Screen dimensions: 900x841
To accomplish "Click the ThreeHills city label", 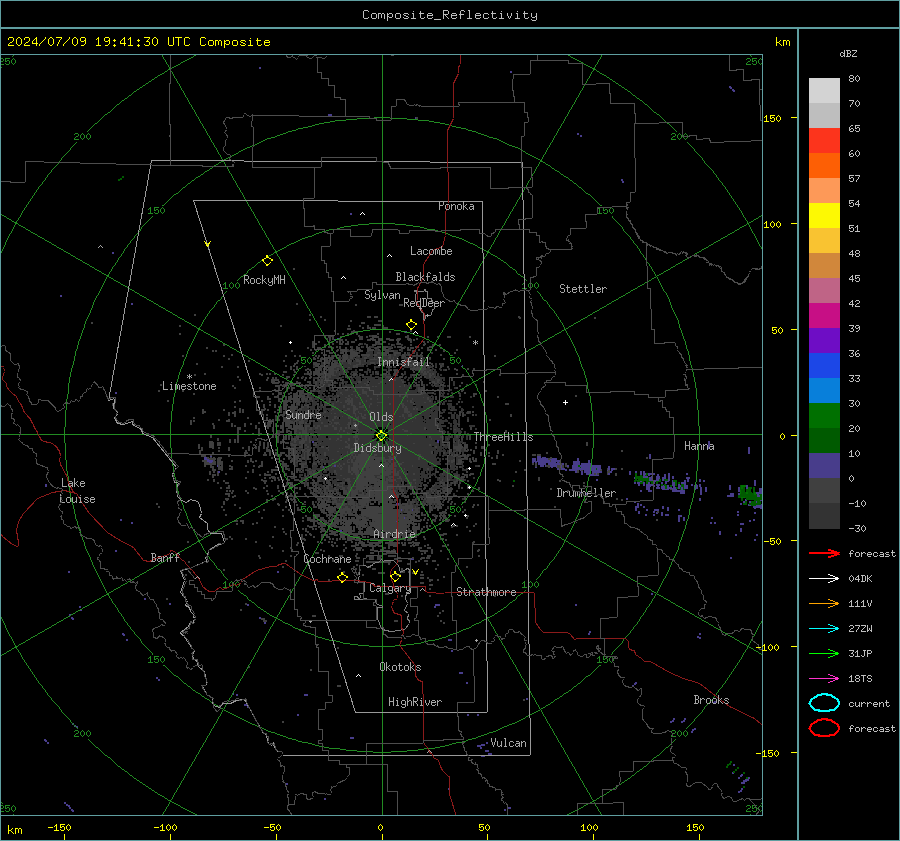I will [503, 437].
